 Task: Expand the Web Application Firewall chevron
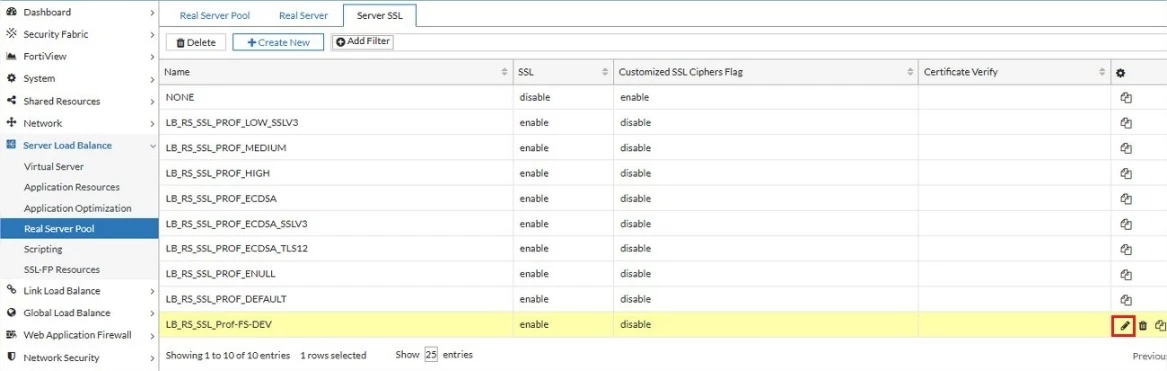click(152, 336)
